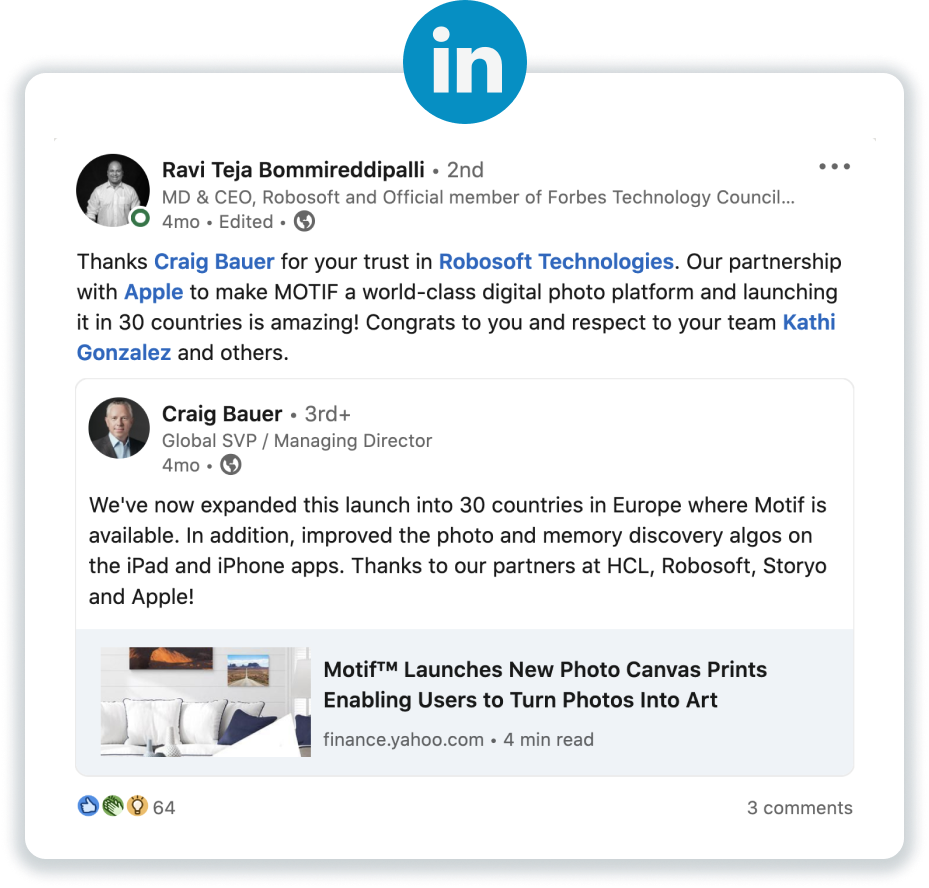
Task: Click the green clapping Celebrate reaction icon
Action: click(113, 806)
